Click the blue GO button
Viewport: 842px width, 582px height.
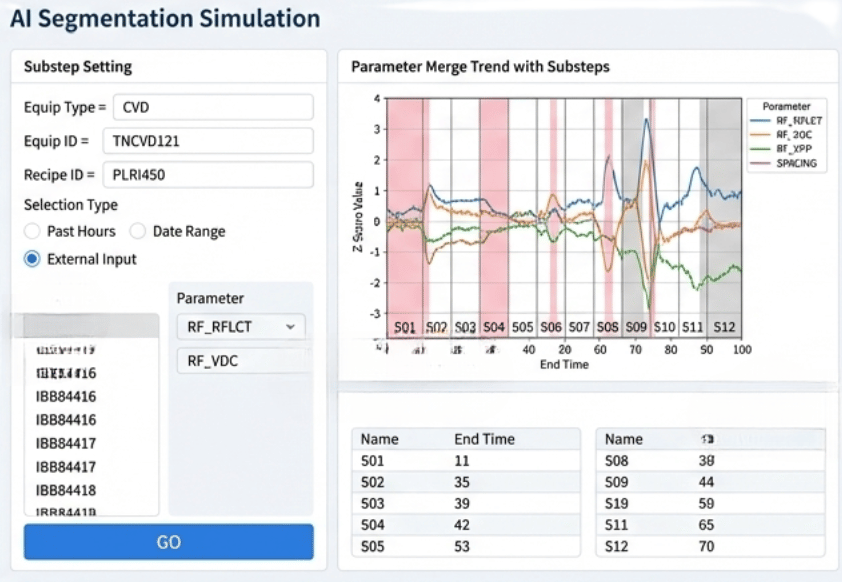click(x=168, y=542)
